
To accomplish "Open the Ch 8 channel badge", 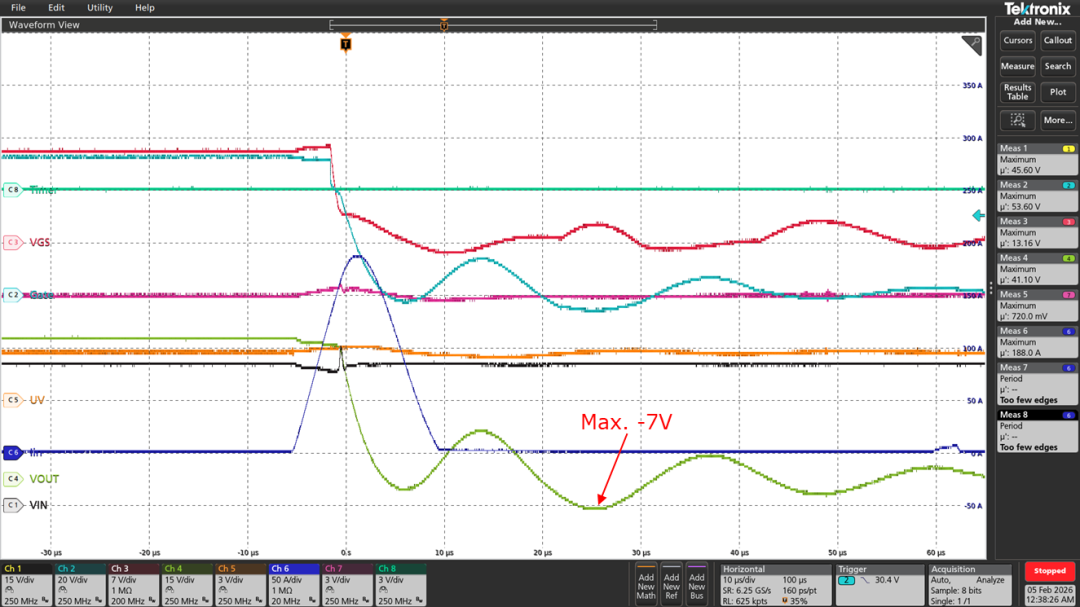I will point(401,584).
